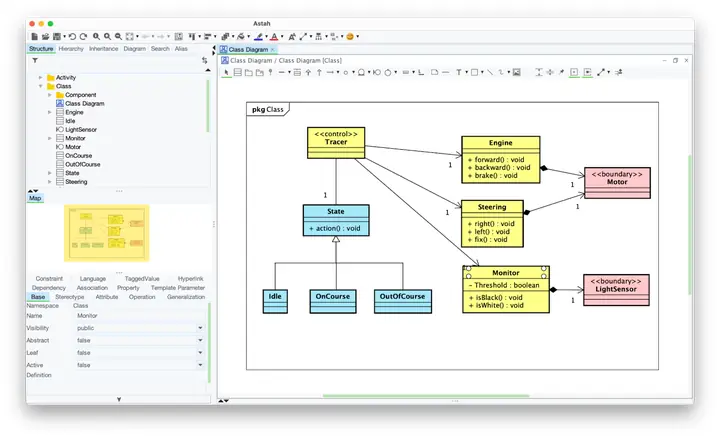Switch to the Hierarchy tab
This screenshot has height=439, width=720.
pos(71,49)
